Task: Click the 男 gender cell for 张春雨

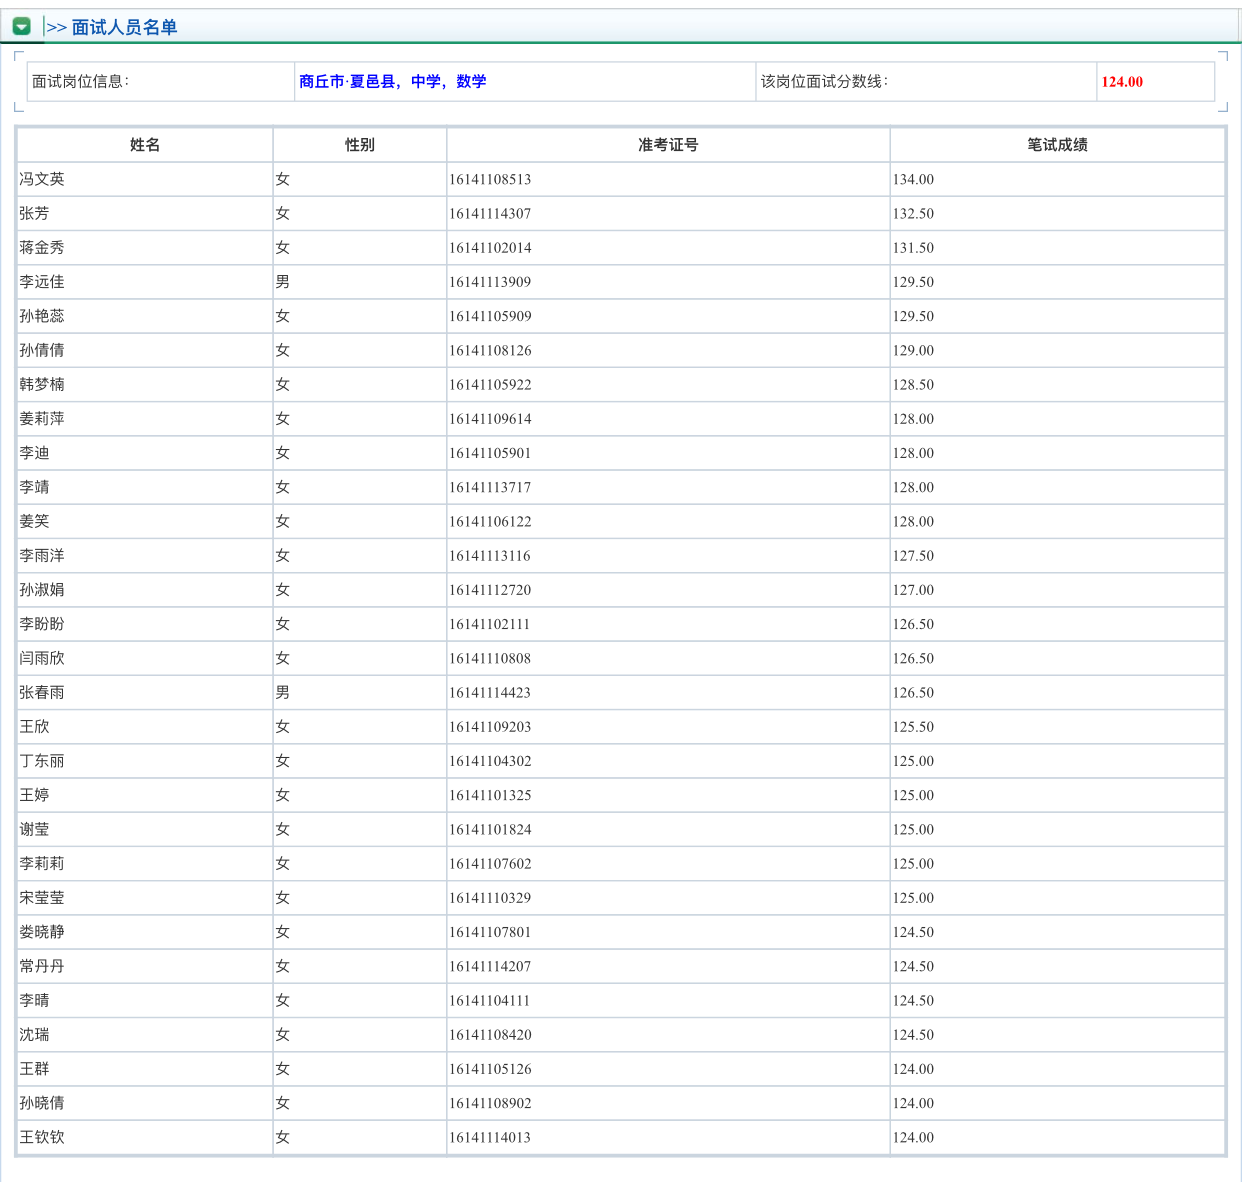Action: click(x=283, y=693)
